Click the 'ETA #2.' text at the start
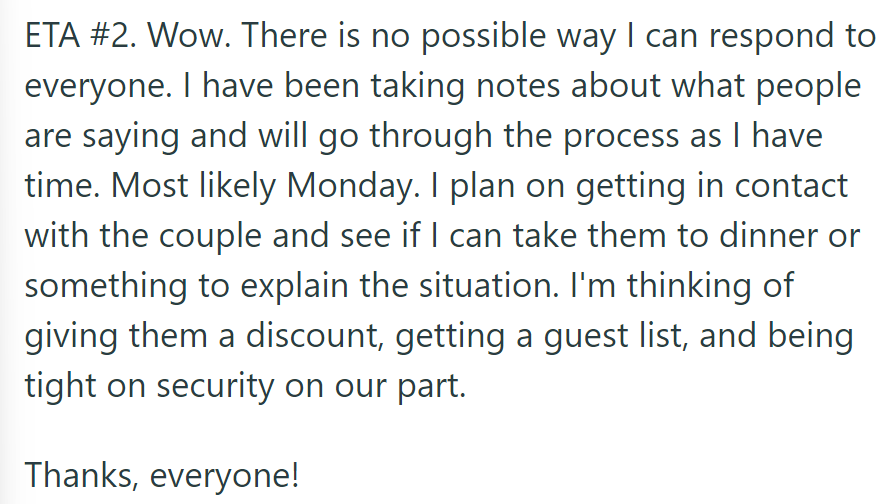Viewport: 893px width, 504px height. click(80, 35)
